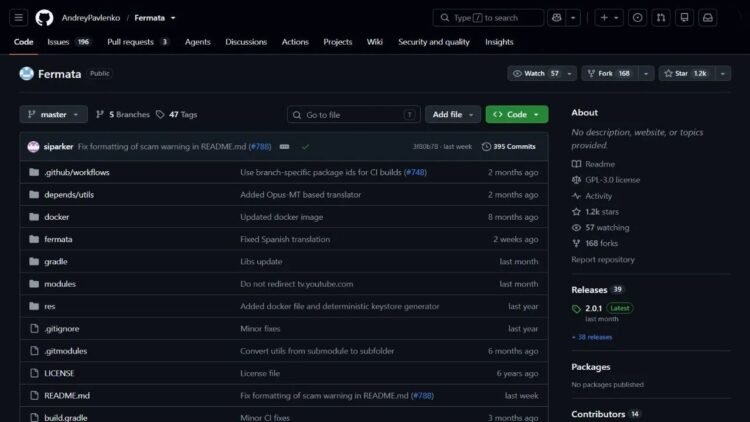750x422 pixels.
Task: Switch to the Discussions tab
Action: [246, 42]
